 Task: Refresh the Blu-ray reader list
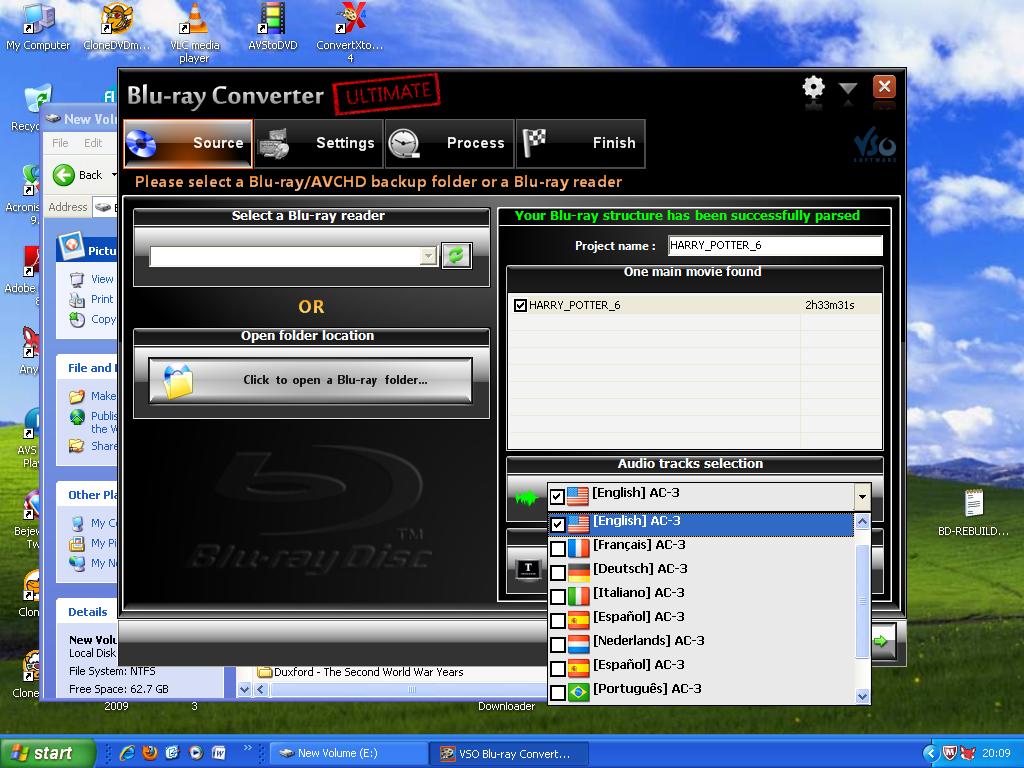pos(456,255)
